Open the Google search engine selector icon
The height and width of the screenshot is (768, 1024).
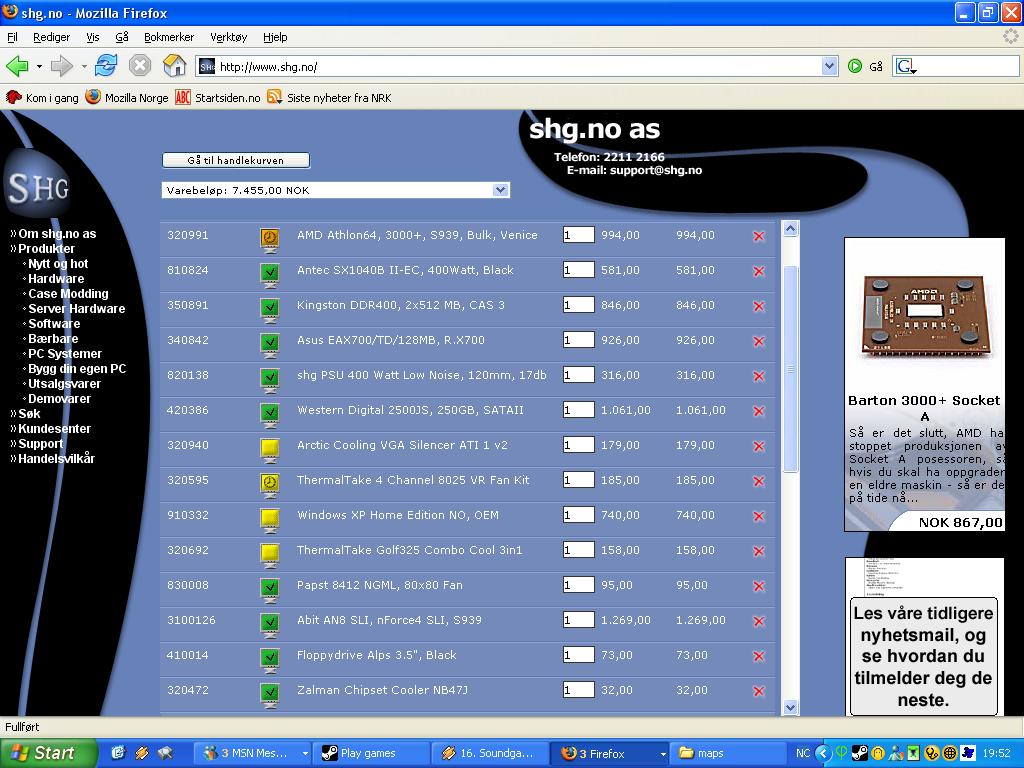[x=906, y=66]
